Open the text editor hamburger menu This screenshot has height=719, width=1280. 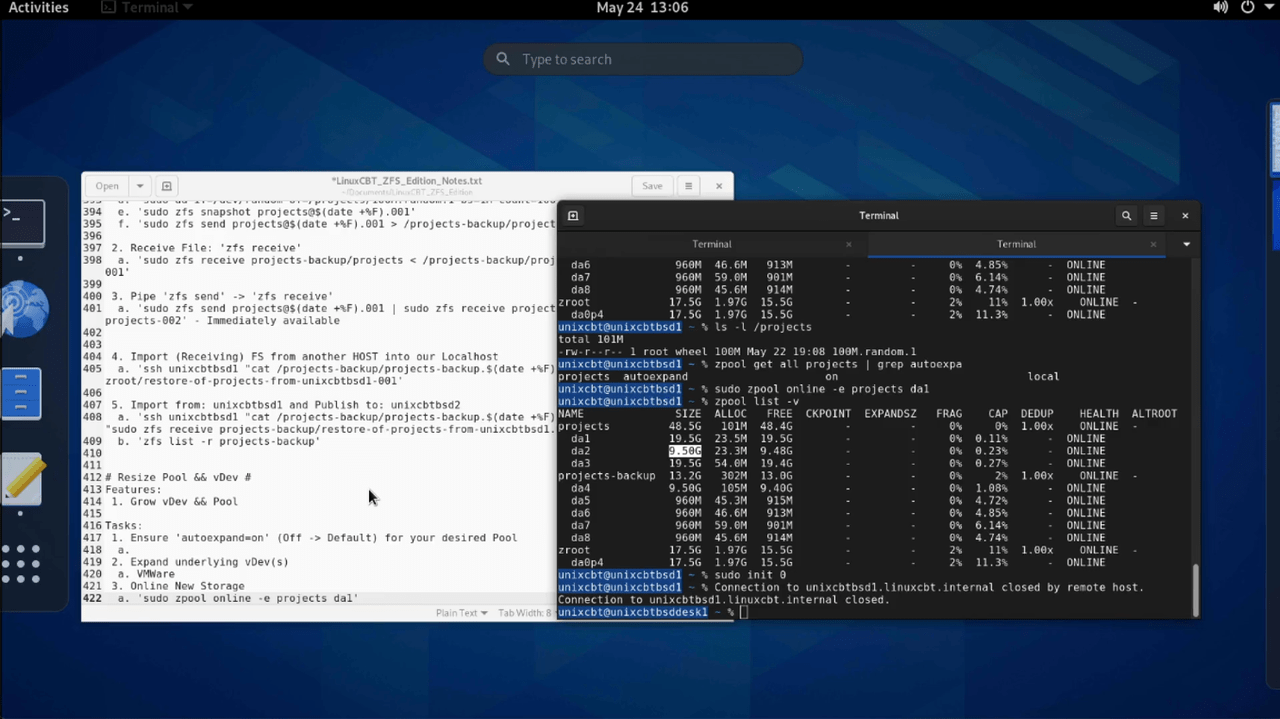(688, 186)
